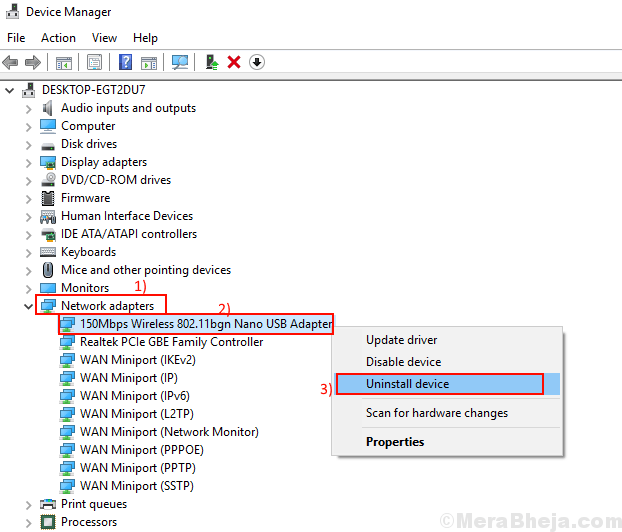Click the Print queues printer icon
The height and width of the screenshot is (532, 622).
click(x=48, y=504)
